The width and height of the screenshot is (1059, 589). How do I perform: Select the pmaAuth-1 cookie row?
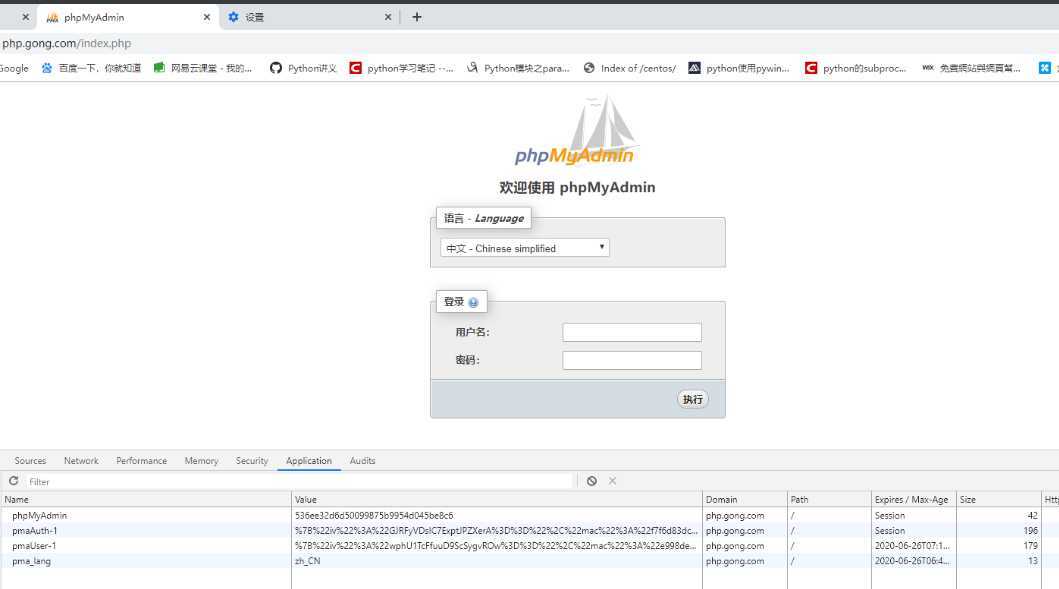[530, 531]
